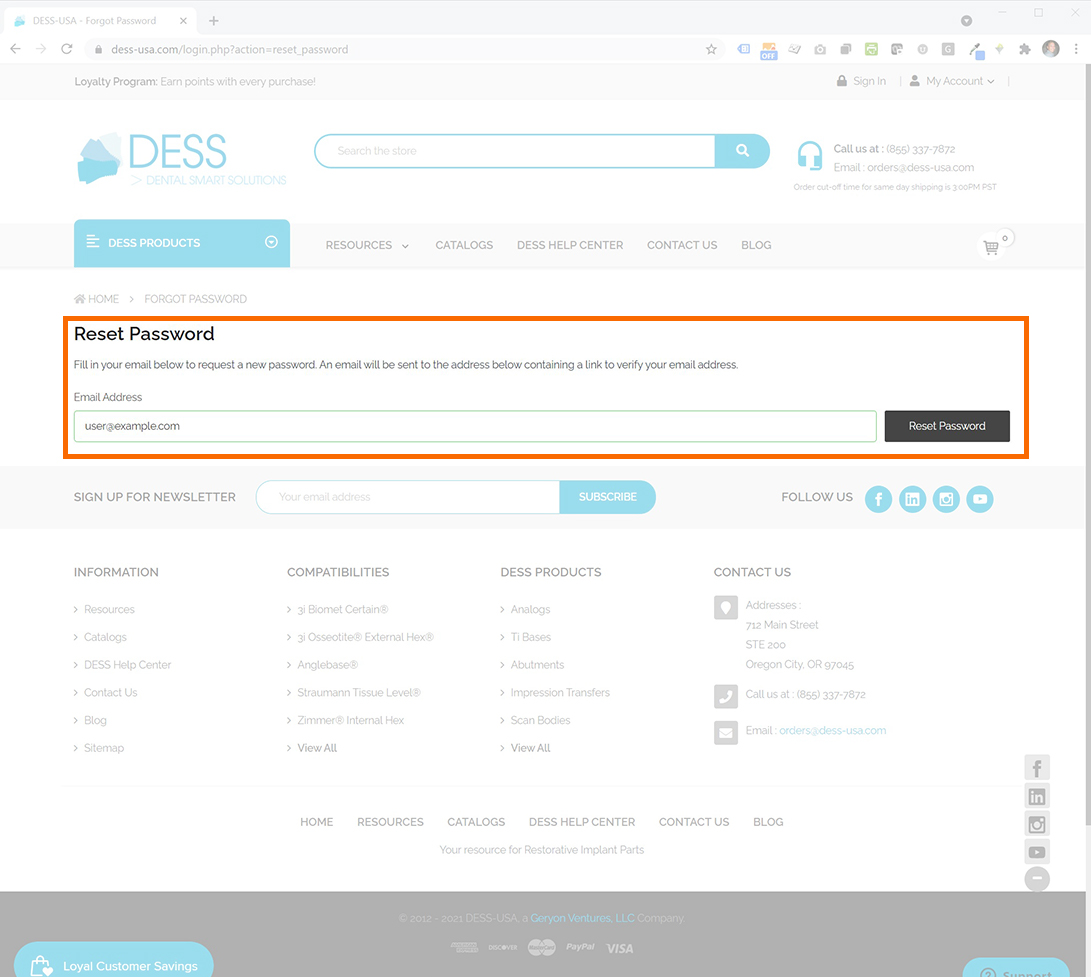The height and width of the screenshot is (977, 1091).
Task: Reload the page with the refresh icon
Action: (x=67, y=49)
